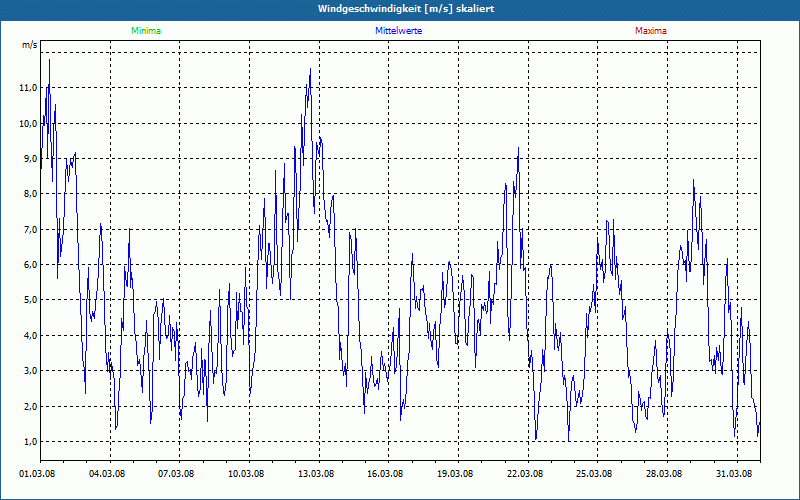Screen dimensions: 800x500
Task: Click the 10.03.08 date label
Action: [246, 473]
